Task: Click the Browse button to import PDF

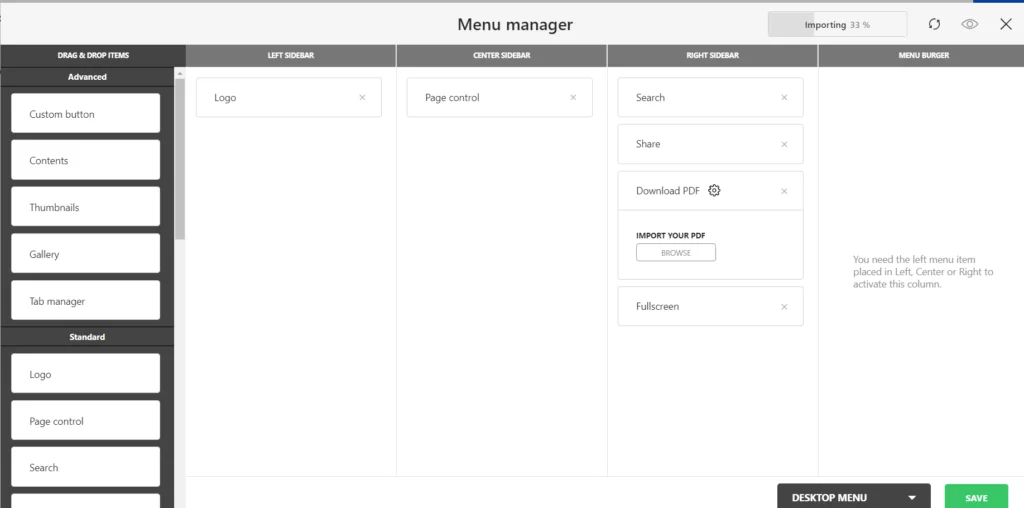Action: click(676, 253)
